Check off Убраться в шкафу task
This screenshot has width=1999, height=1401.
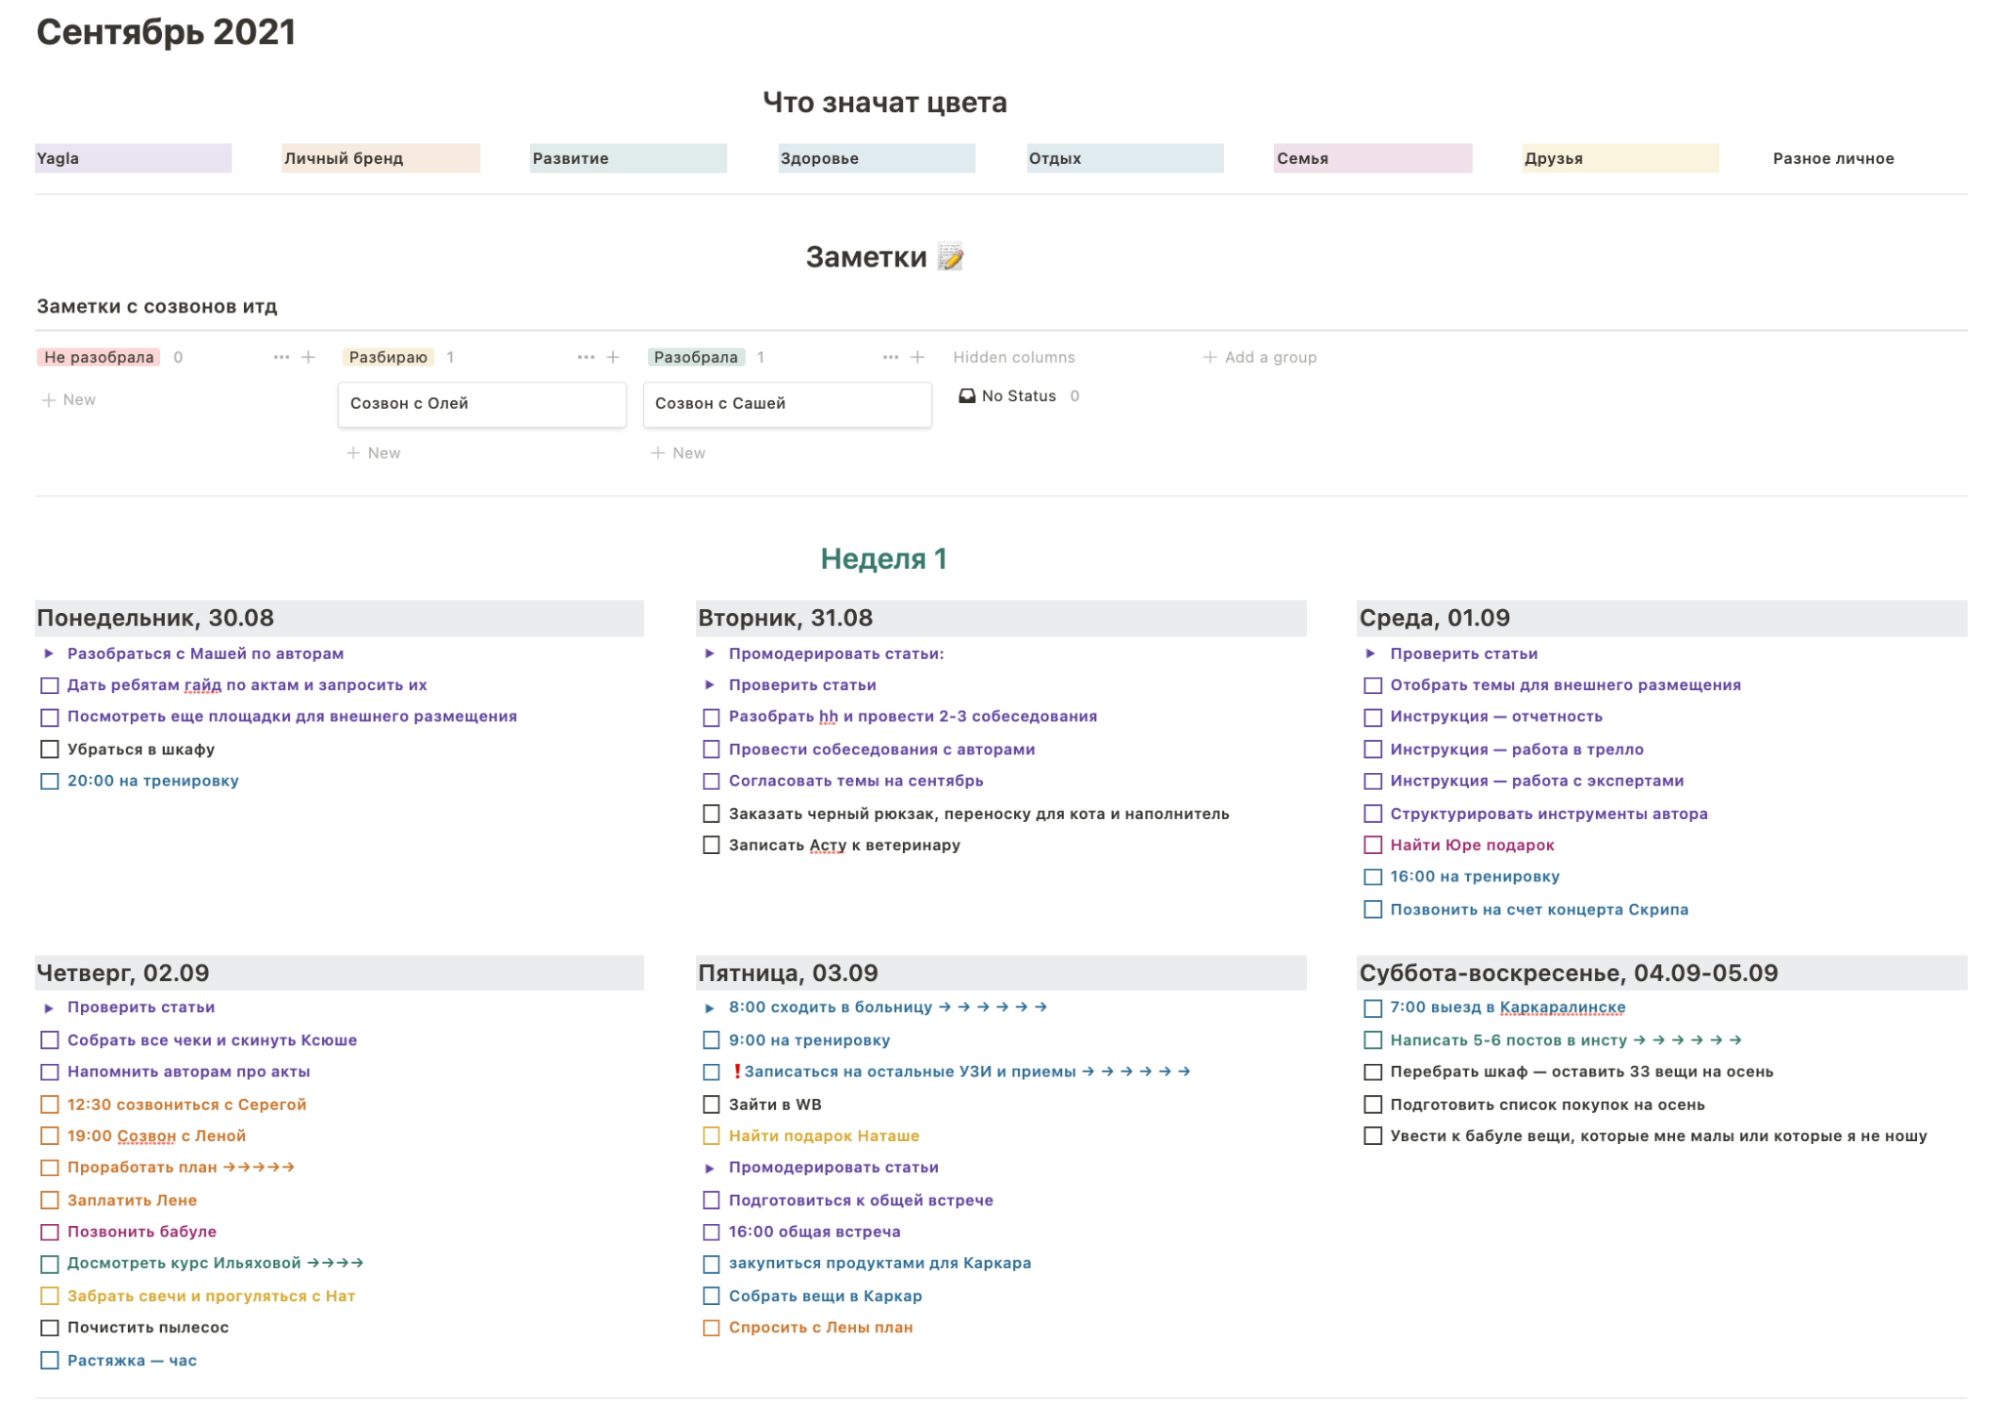[x=49, y=749]
